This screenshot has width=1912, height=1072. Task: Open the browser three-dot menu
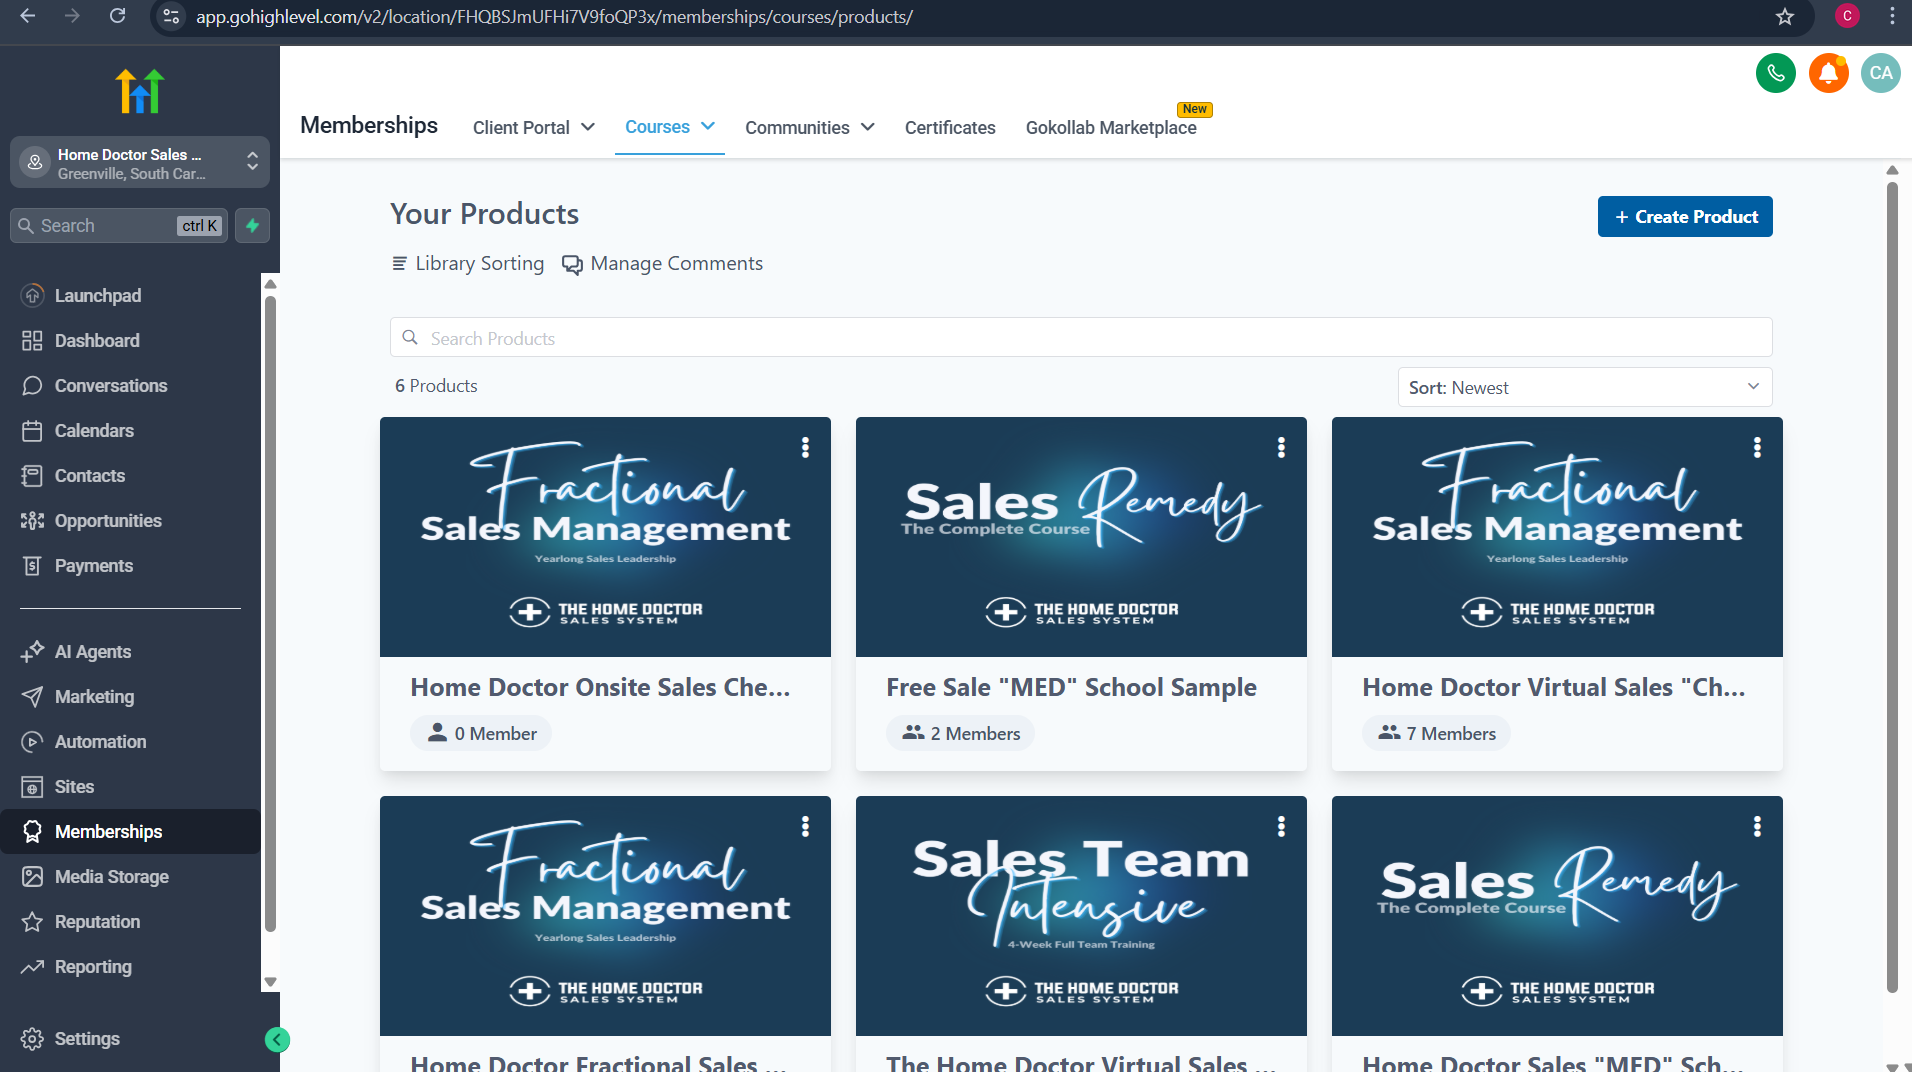[x=1892, y=16]
